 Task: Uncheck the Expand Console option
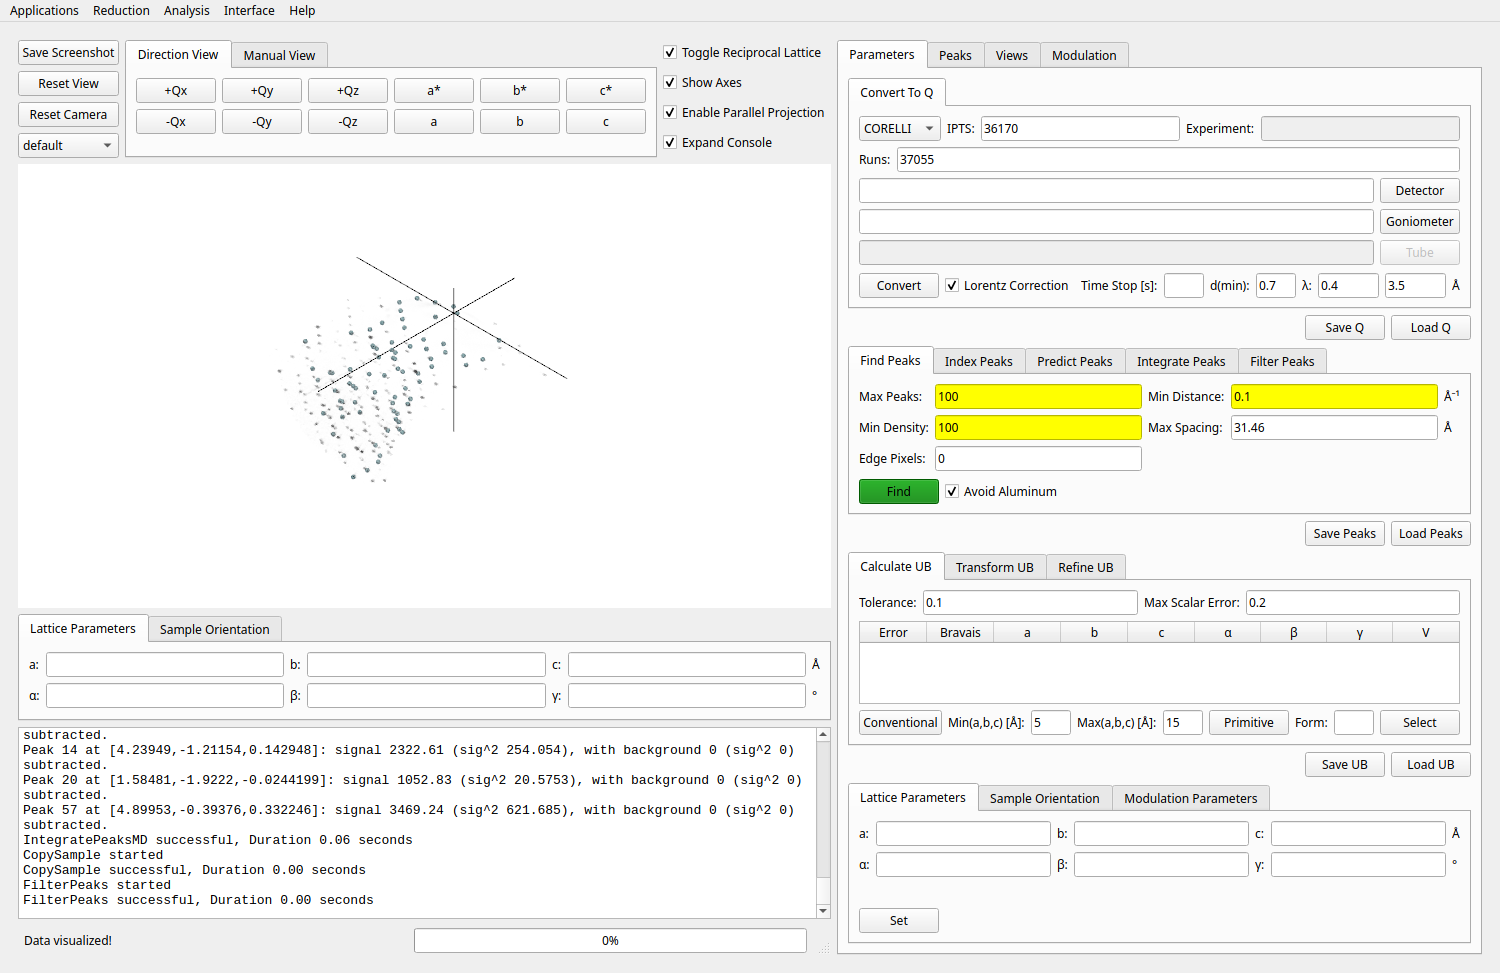point(670,142)
